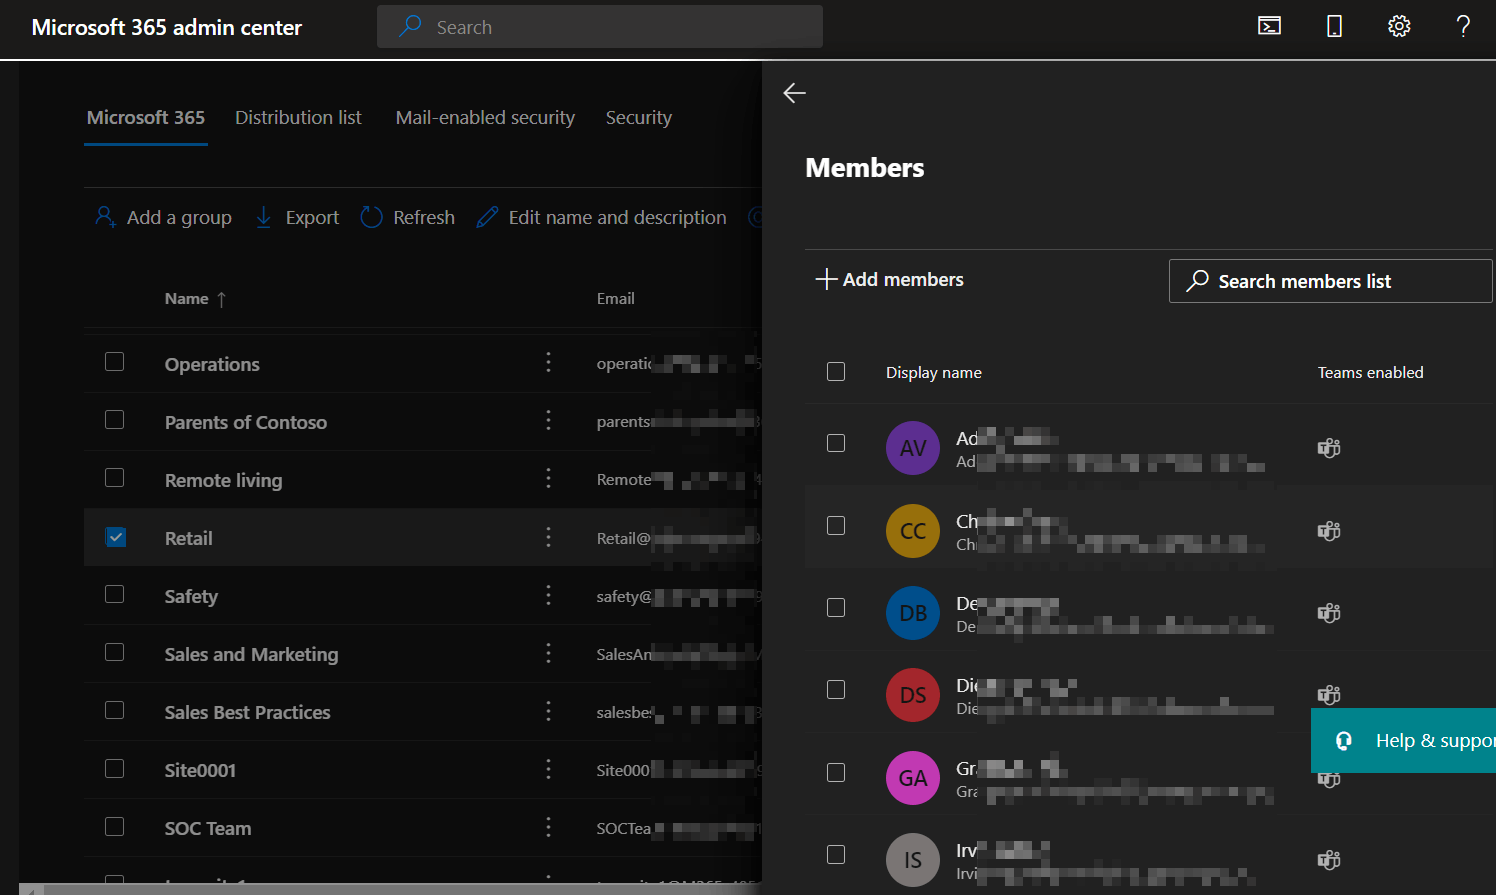Open the Help question mark icon
This screenshot has width=1496, height=895.
(x=1463, y=26)
